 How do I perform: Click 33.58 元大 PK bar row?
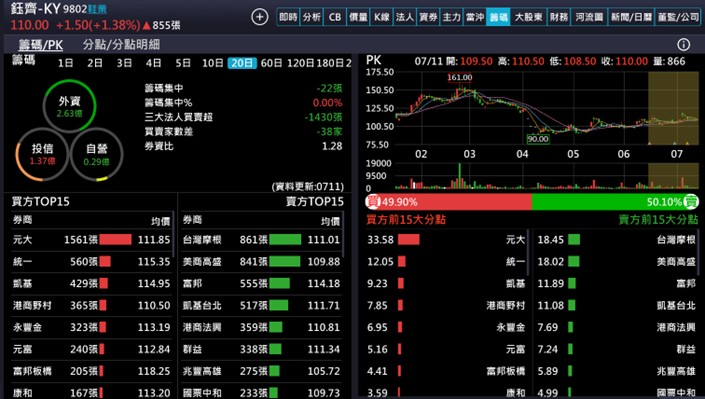[x=446, y=240]
